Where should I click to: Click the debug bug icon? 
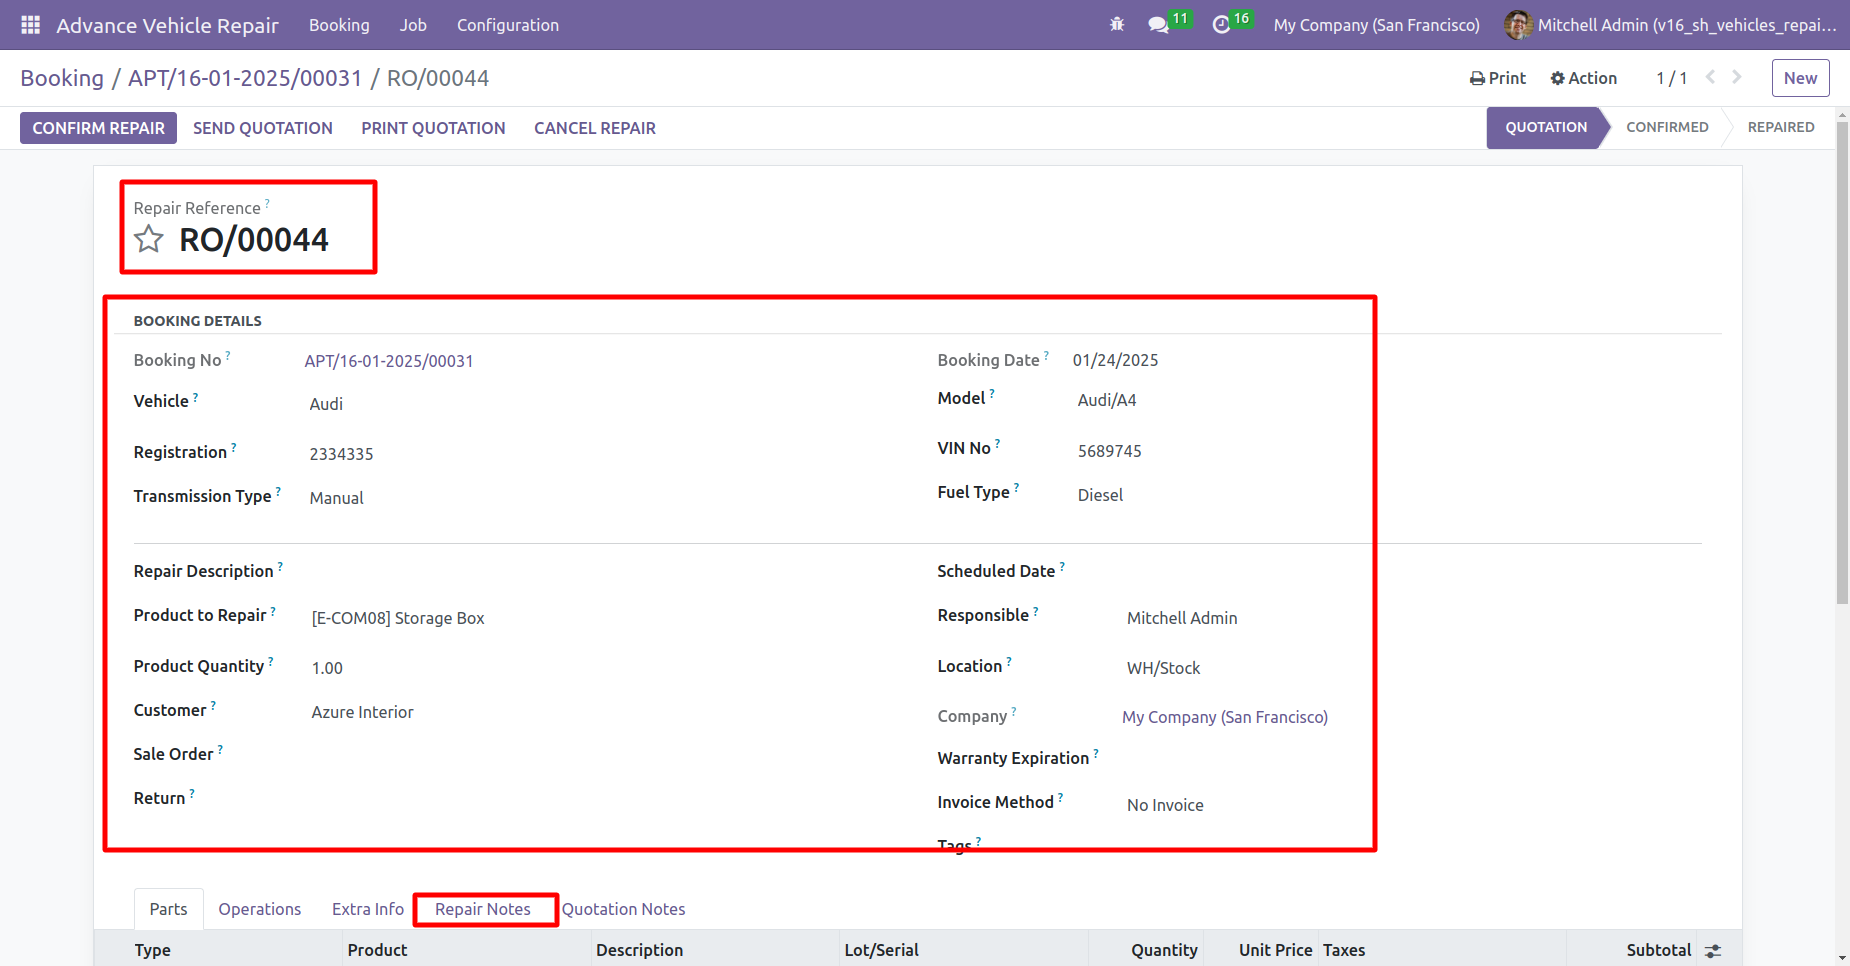[x=1117, y=25]
